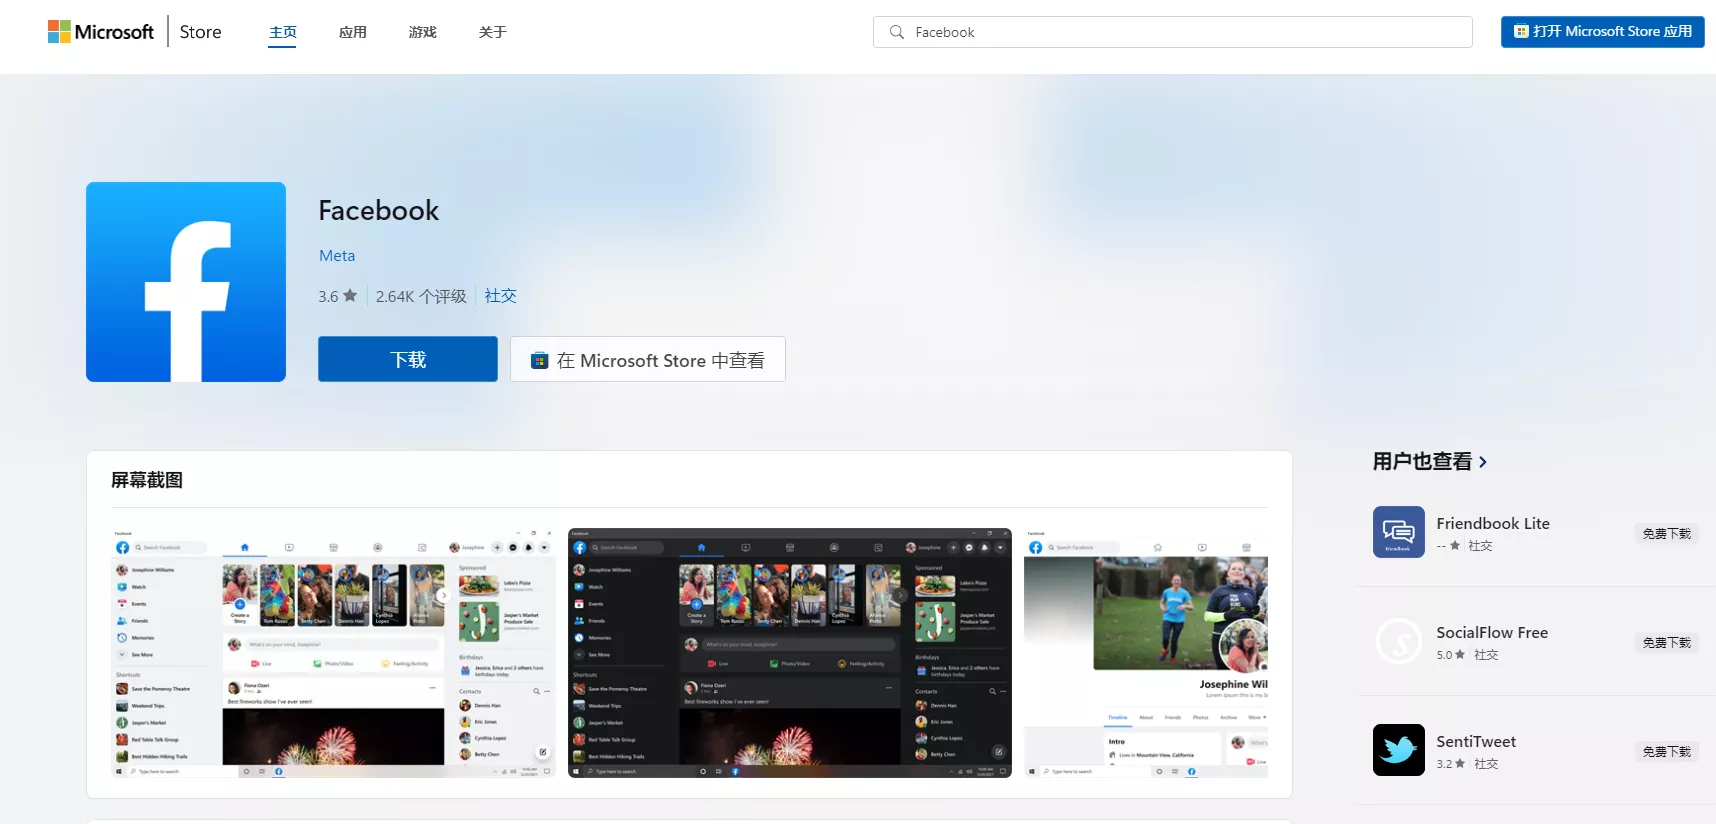Click 打开 Microsoft Store 应用 button
Image resolution: width=1716 pixels, height=824 pixels.
[1602, 32]
